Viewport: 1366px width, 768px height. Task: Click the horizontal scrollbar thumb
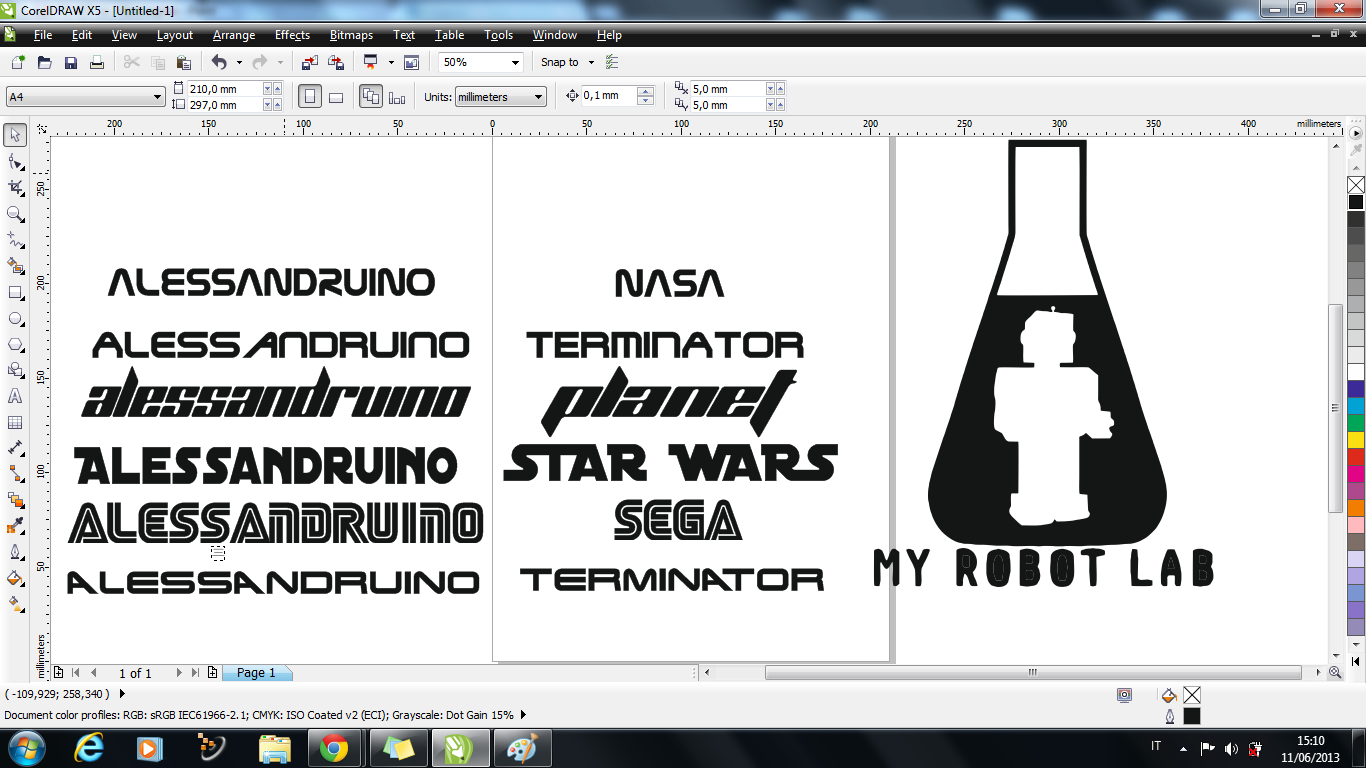(x=1033, y=673)
